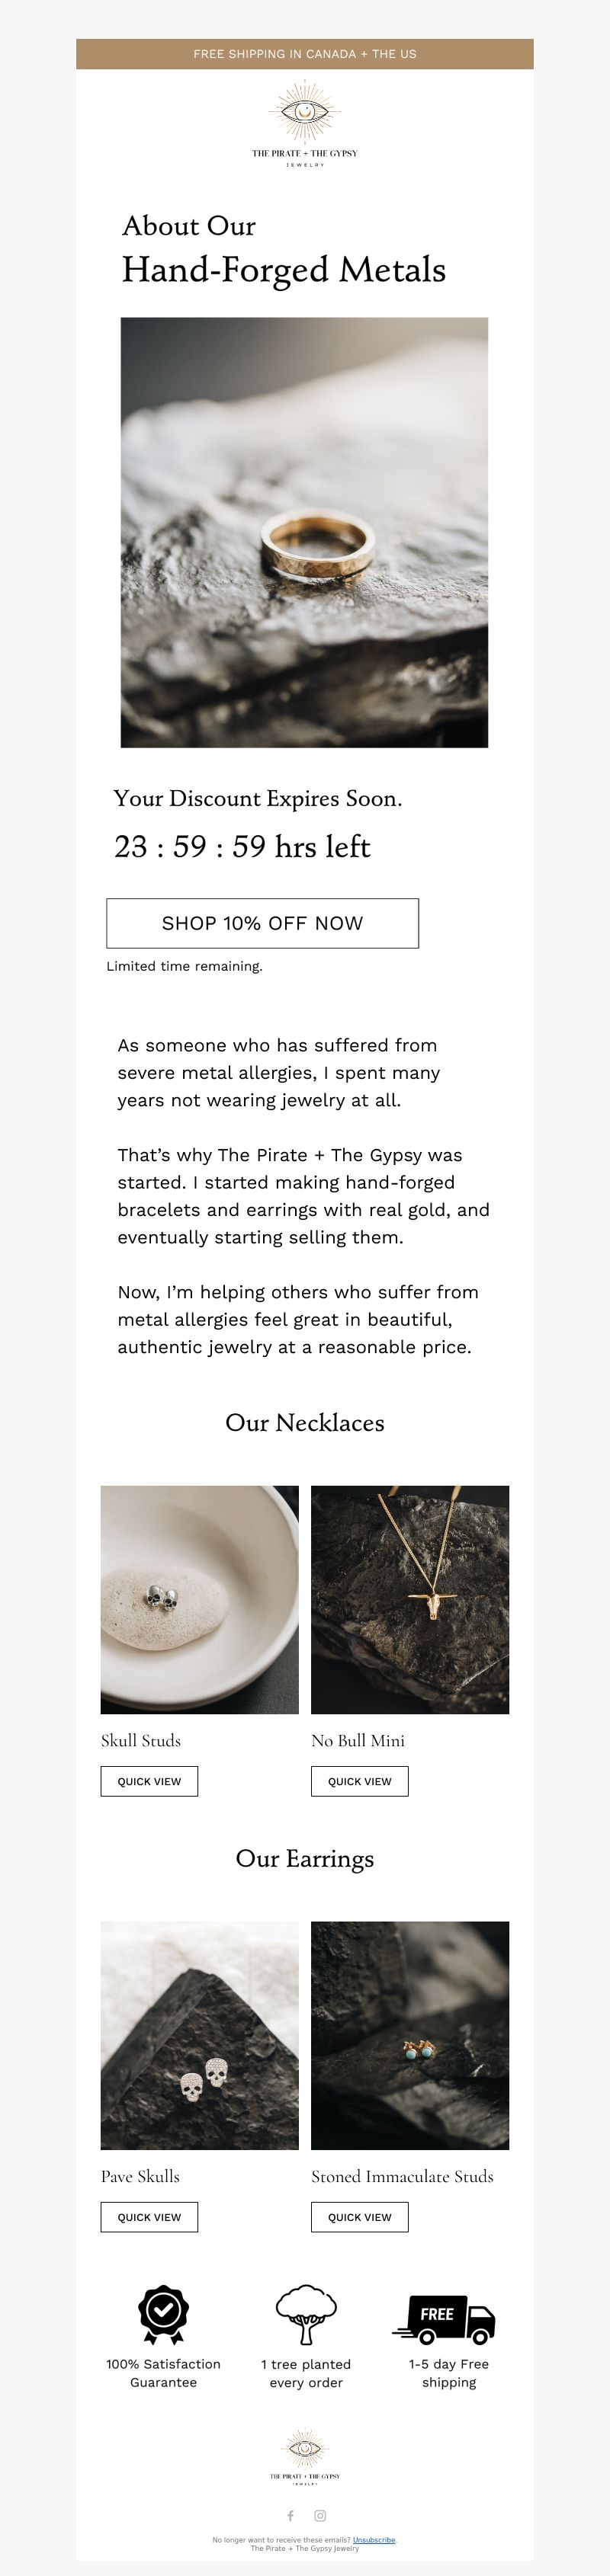The width and height of the screenshot is (610, 2576).
Task: Open Quick View for No Bull Mini
Action: 360,1781
